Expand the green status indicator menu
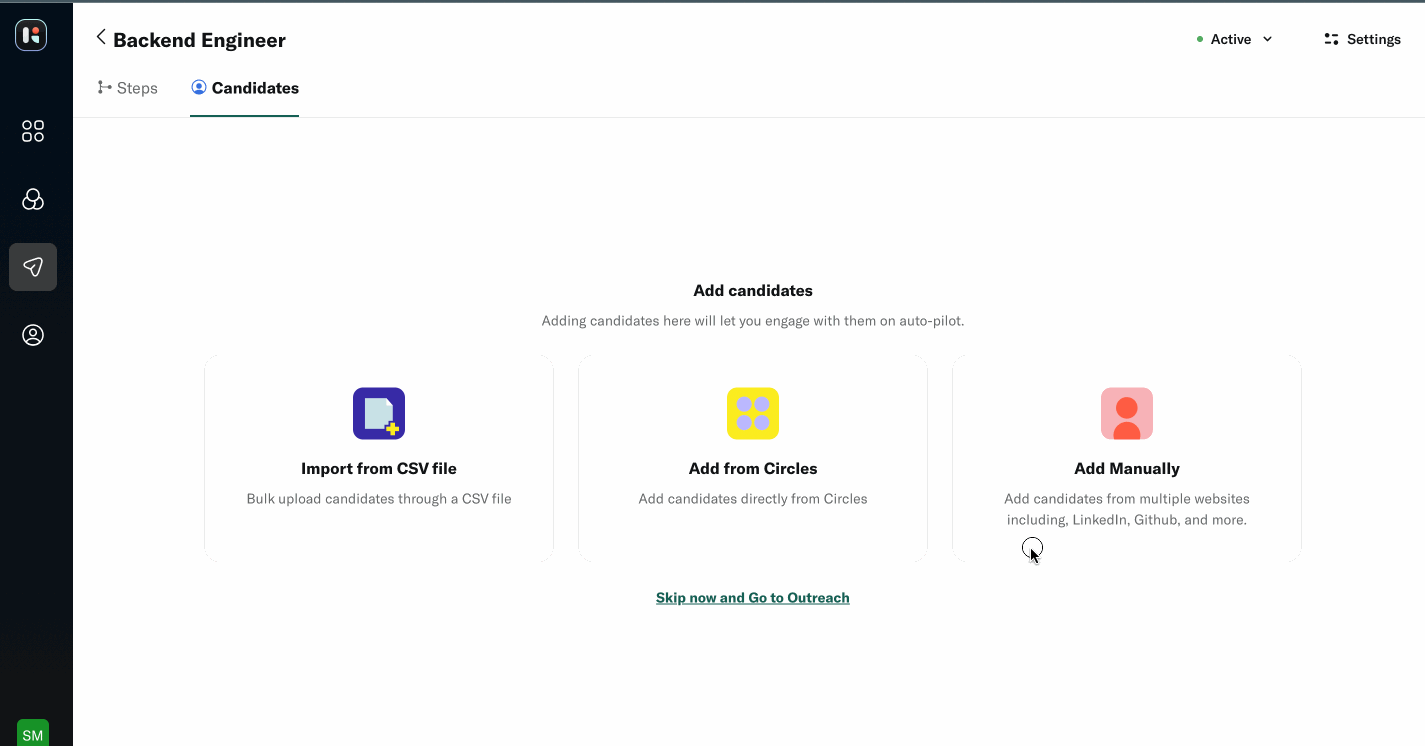The width and height of the screenshot is (1425, 746). pyautogui.click(x=1199, y=38)
